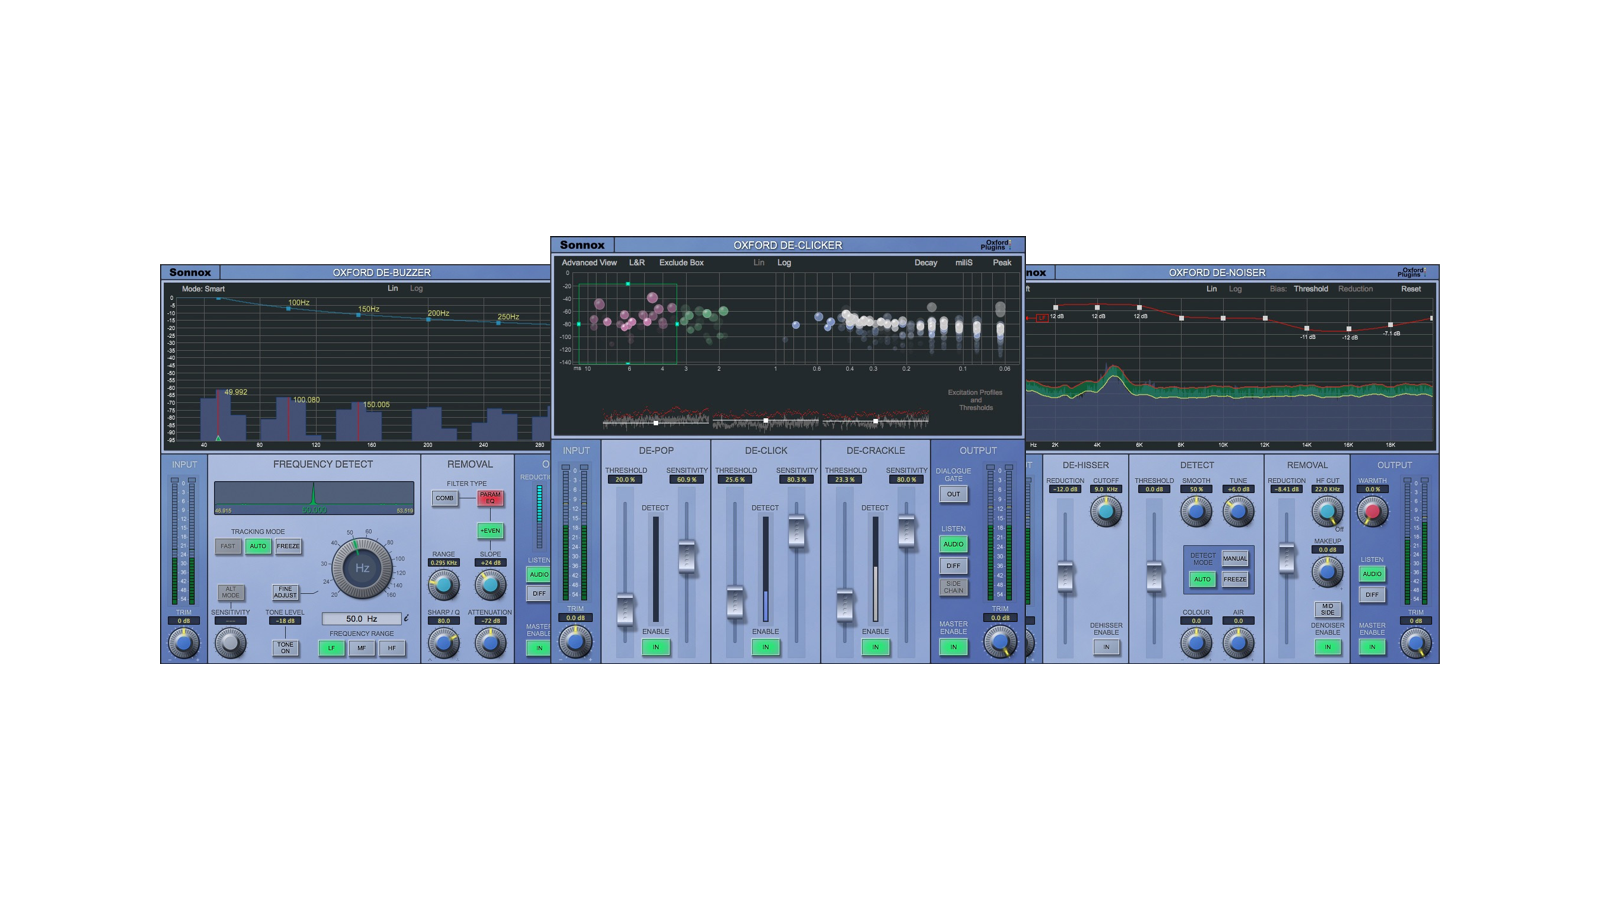Toggle the ALT MODE button
This screenshot has height=900, width=1600.
[x=231, y=593]
